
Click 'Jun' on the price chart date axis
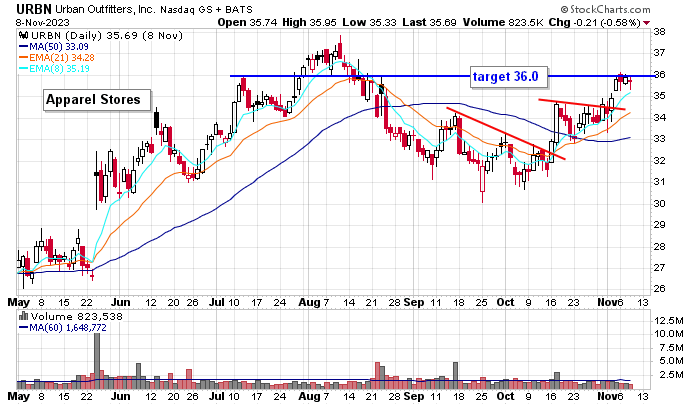[x=121, y=302]
